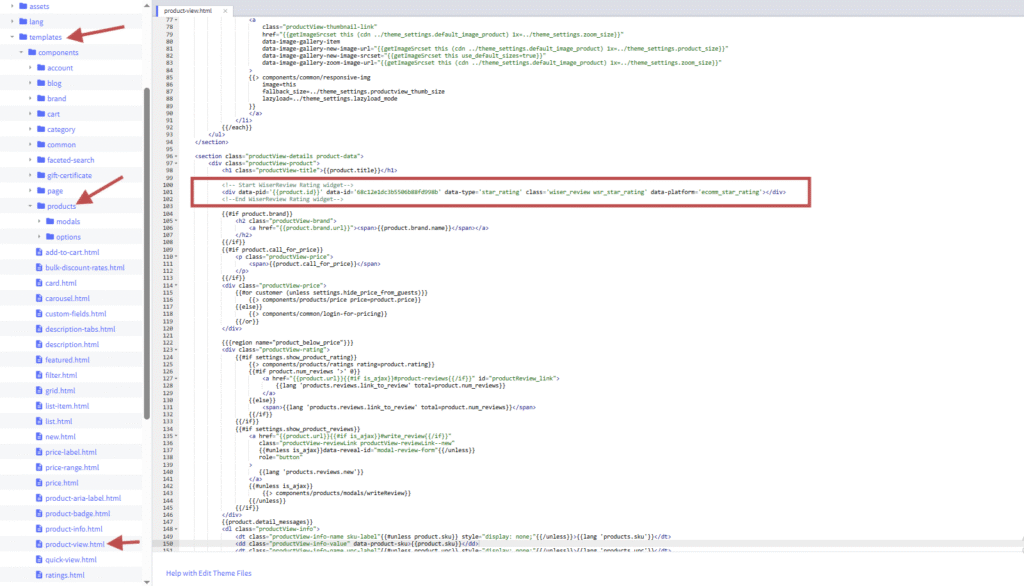The width and height of the screenshot is (1024, 586).
Task: Click the file icon beside ratings.html
Action: point(40,575)
